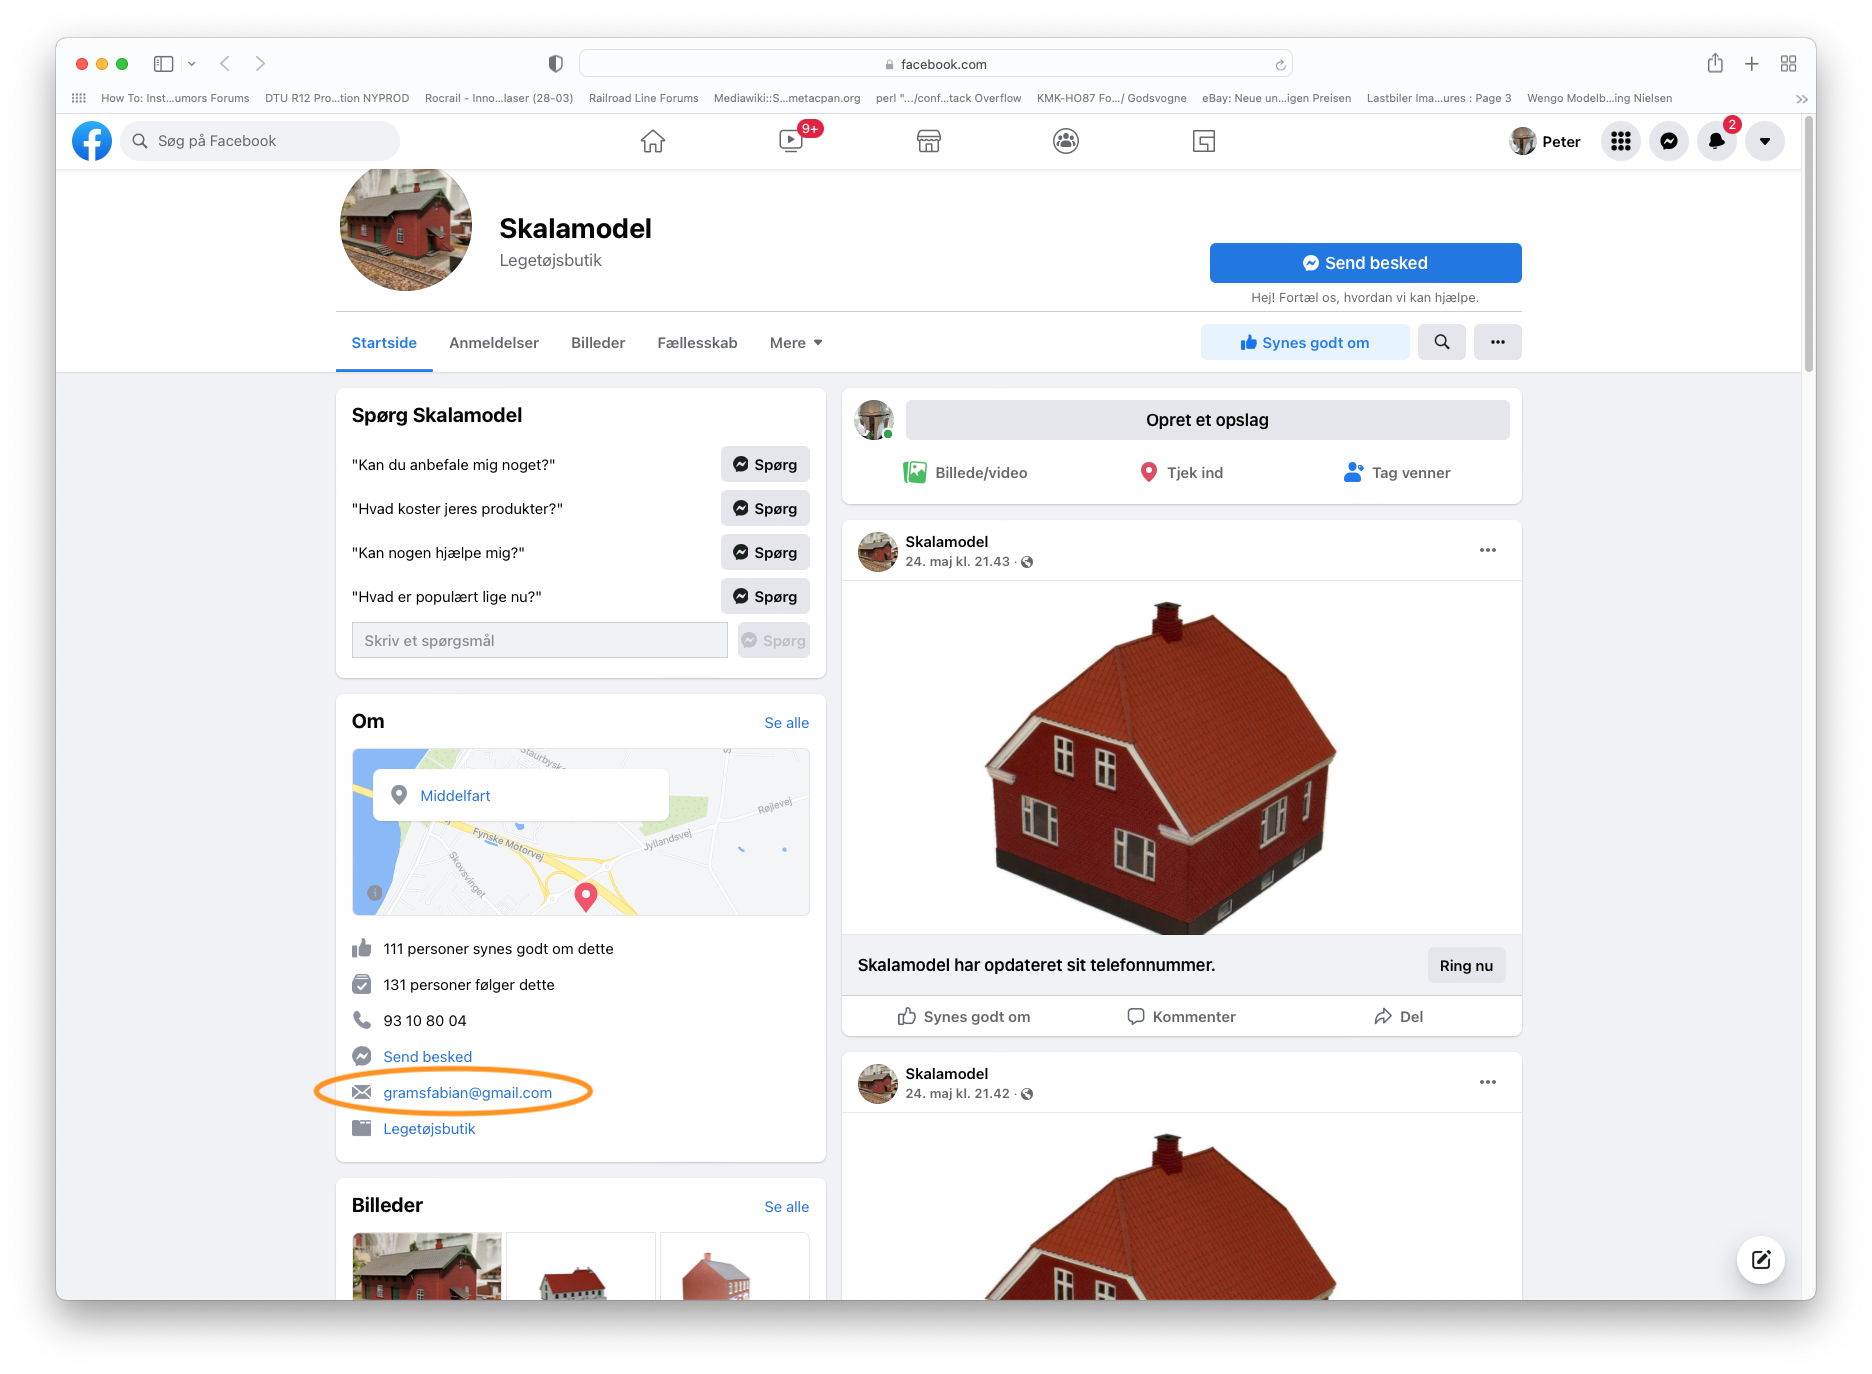Image resolution: width=1872 pixels, height=1374 pixels.
Task: Ask "Kan nogen hjælpe mig?" via Spørg
Action: [x=765, y=552]
